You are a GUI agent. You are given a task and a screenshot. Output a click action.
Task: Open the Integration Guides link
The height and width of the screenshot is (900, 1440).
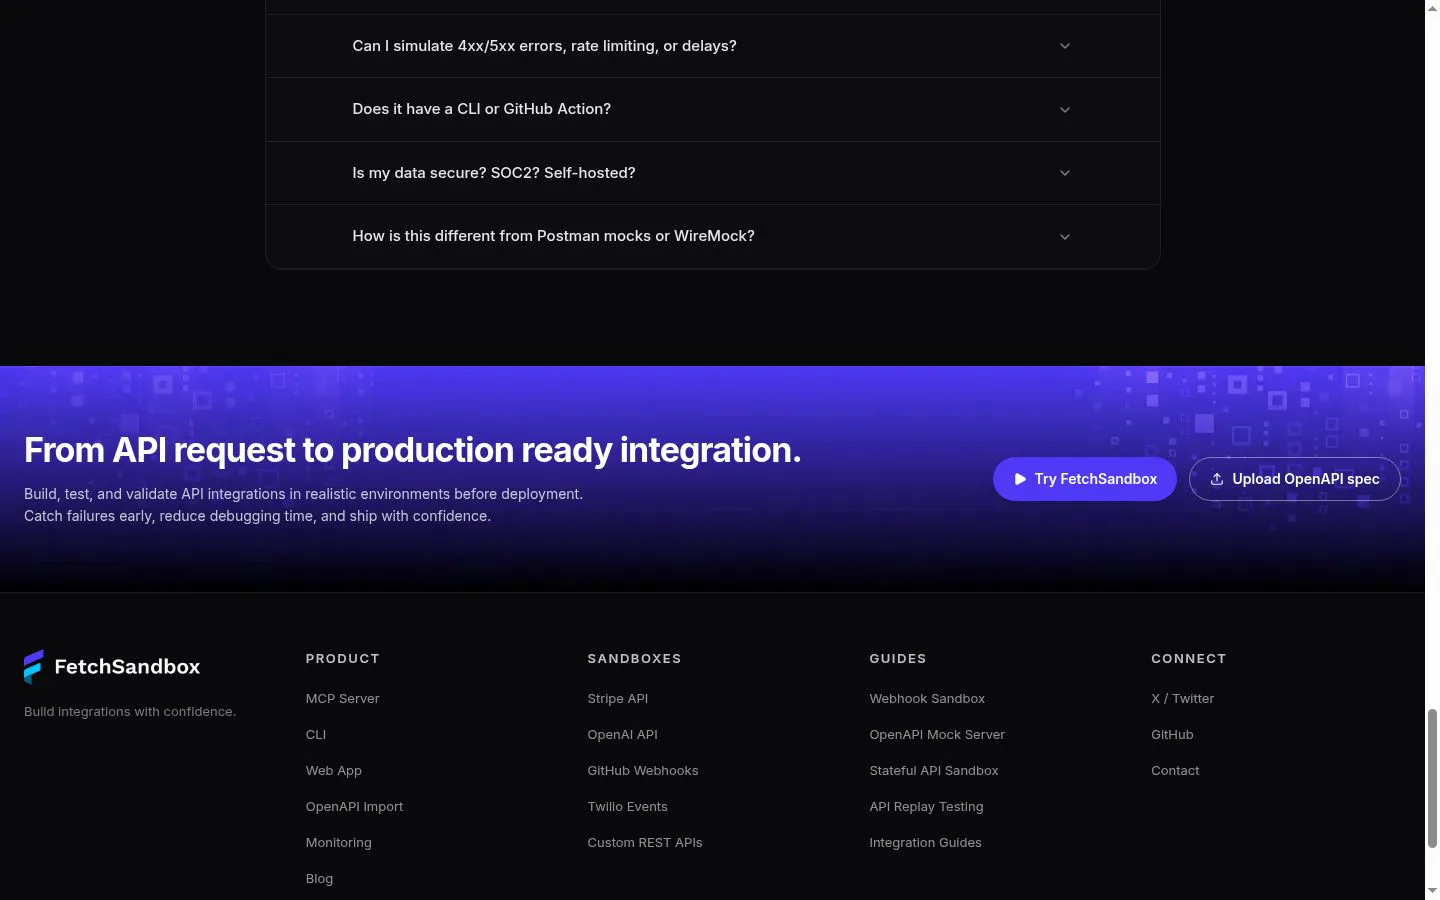[x=926, y=843]
